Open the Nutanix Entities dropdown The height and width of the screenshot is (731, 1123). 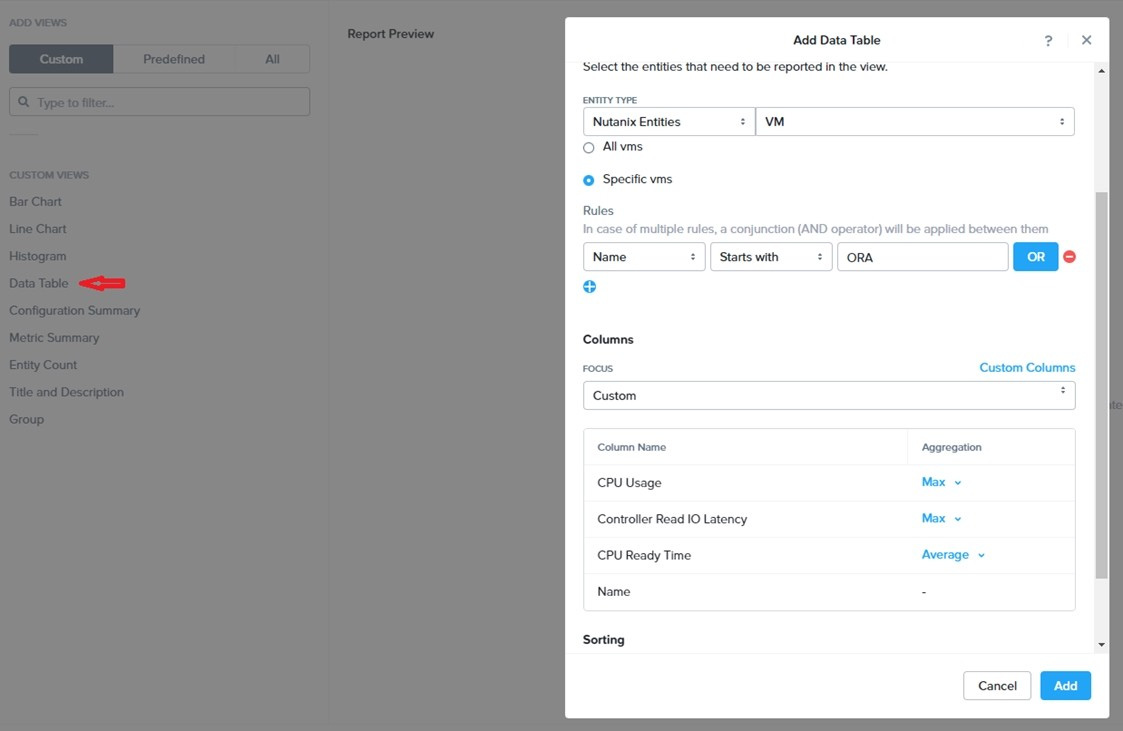point(668,122)
